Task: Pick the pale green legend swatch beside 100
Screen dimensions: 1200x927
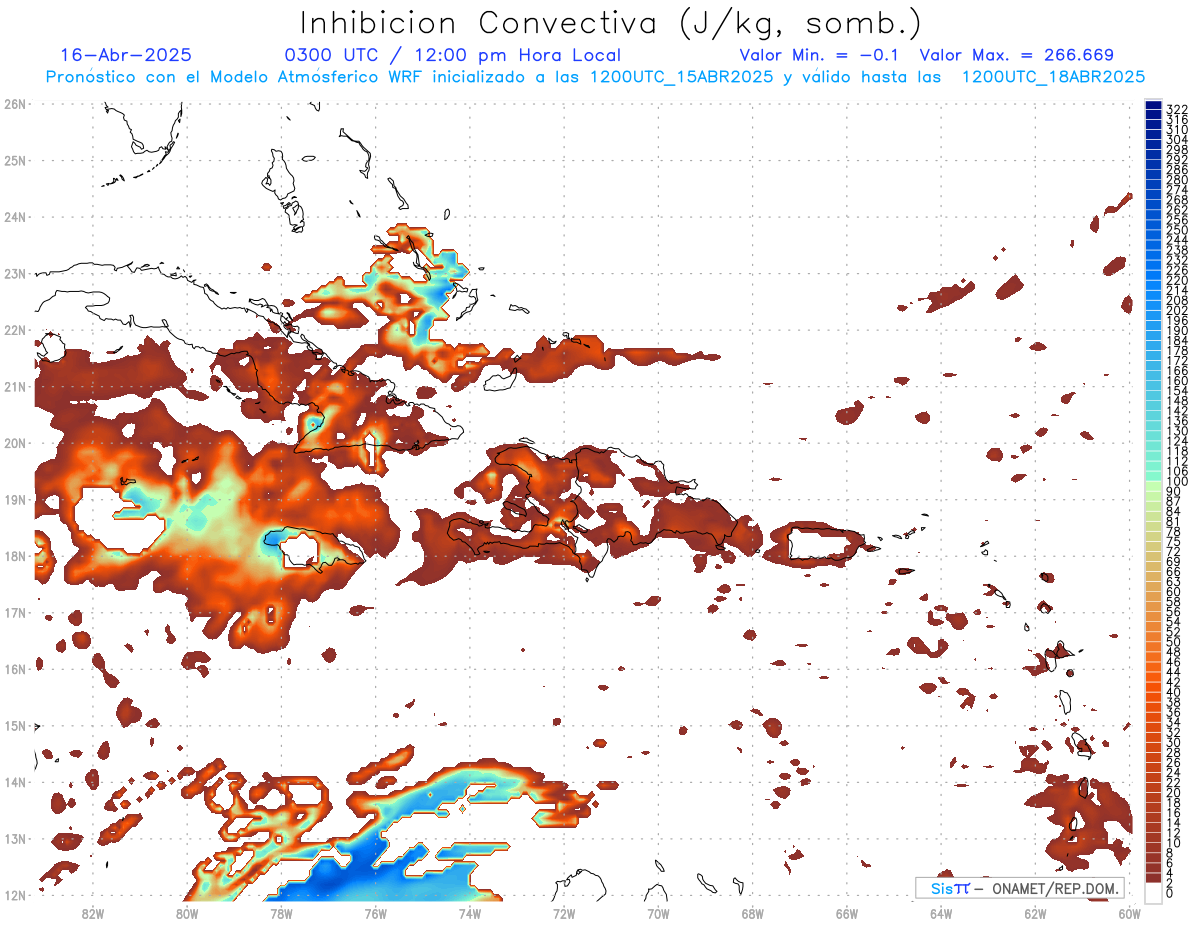Action: click(x=1154, y=485)
